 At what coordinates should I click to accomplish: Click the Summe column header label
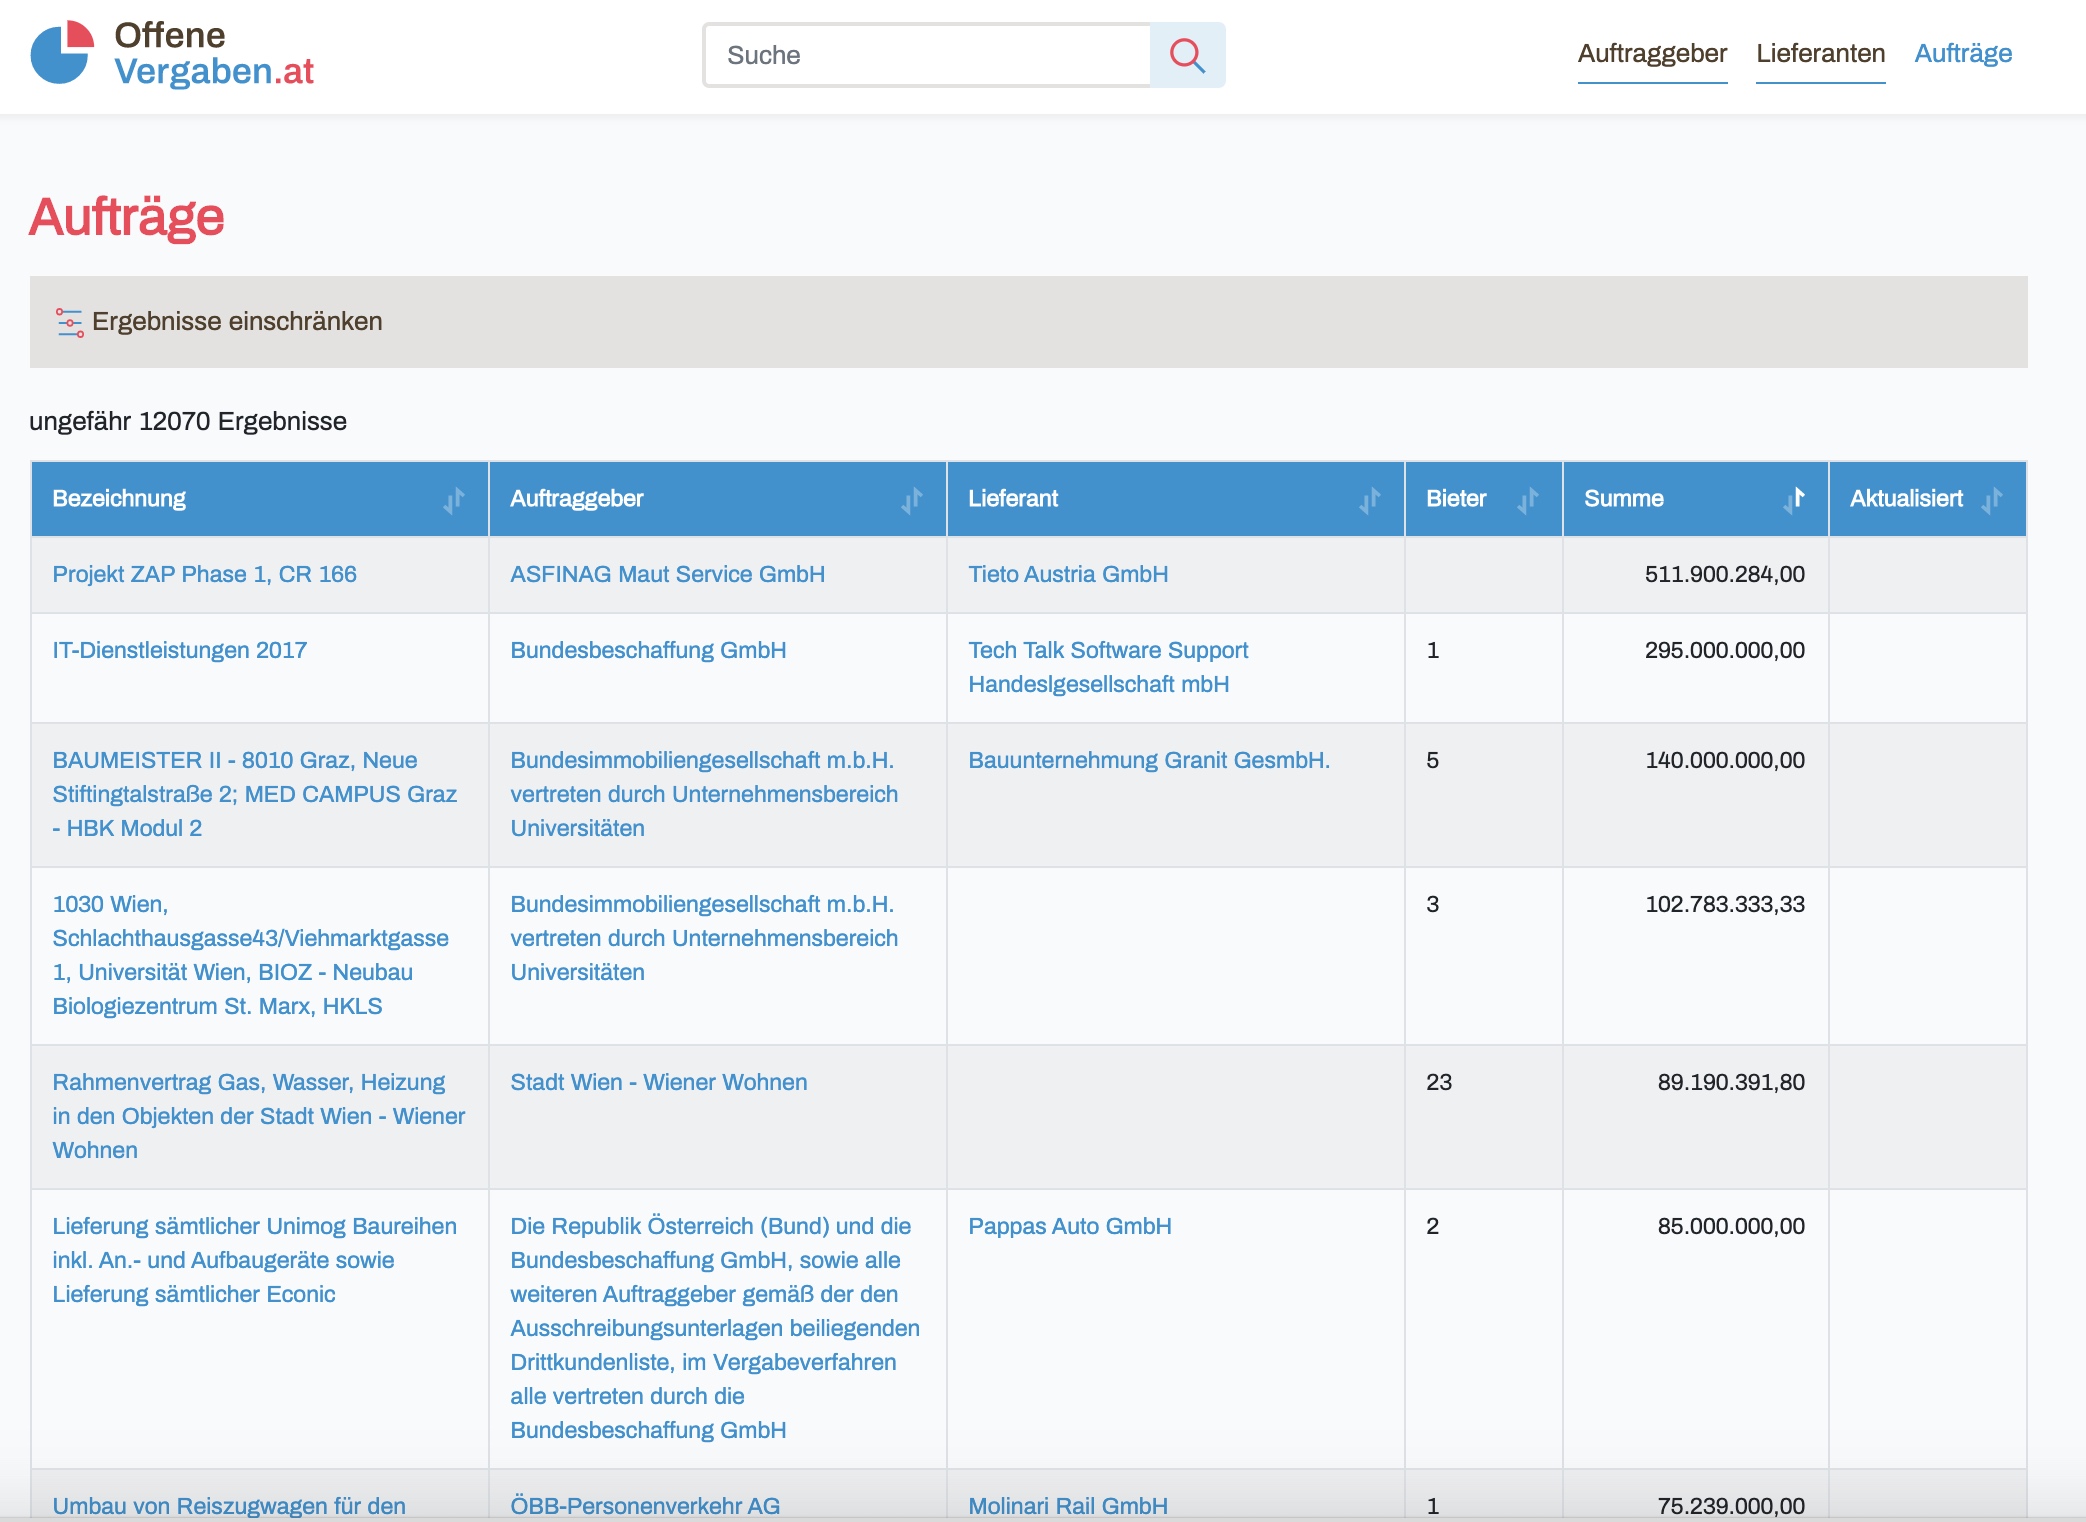[1624, 499]
